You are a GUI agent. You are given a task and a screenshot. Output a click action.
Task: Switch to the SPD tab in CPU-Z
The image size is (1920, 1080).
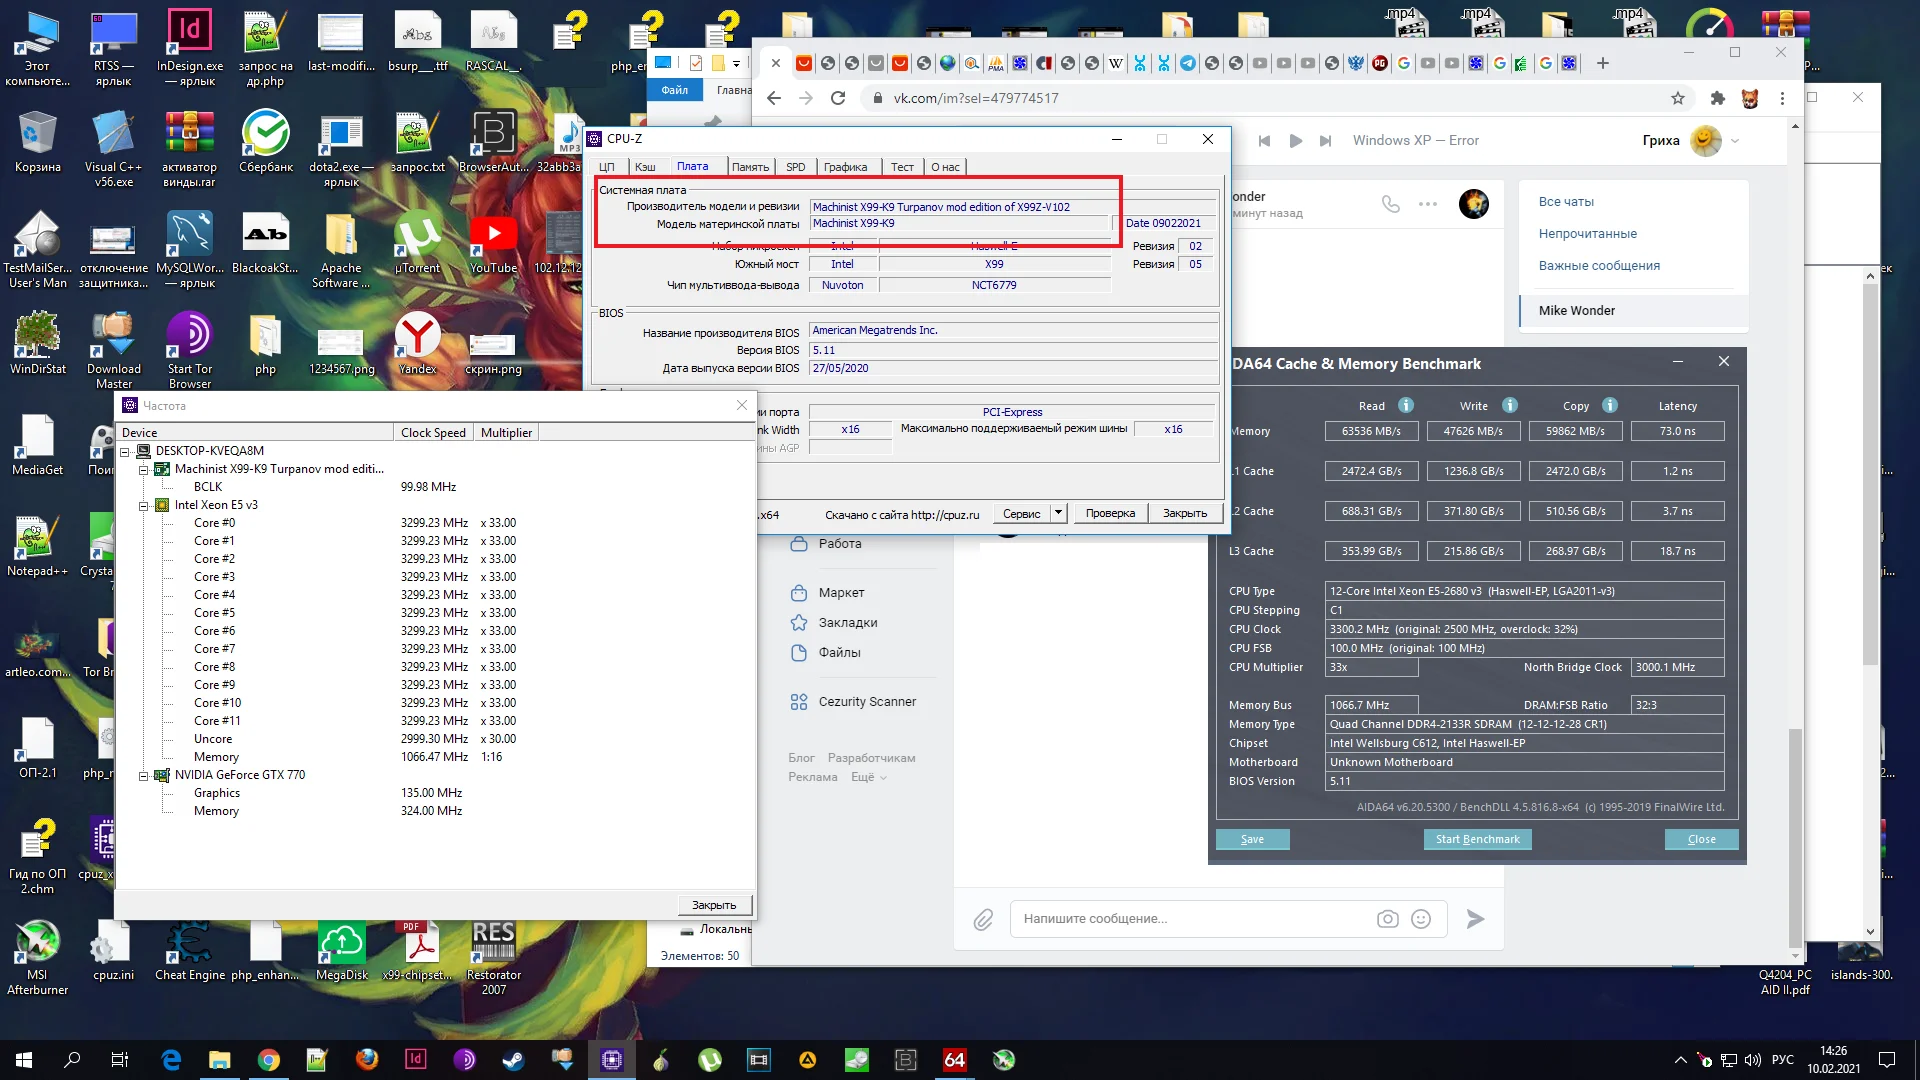pyautogui.click(x=795, y=167)
